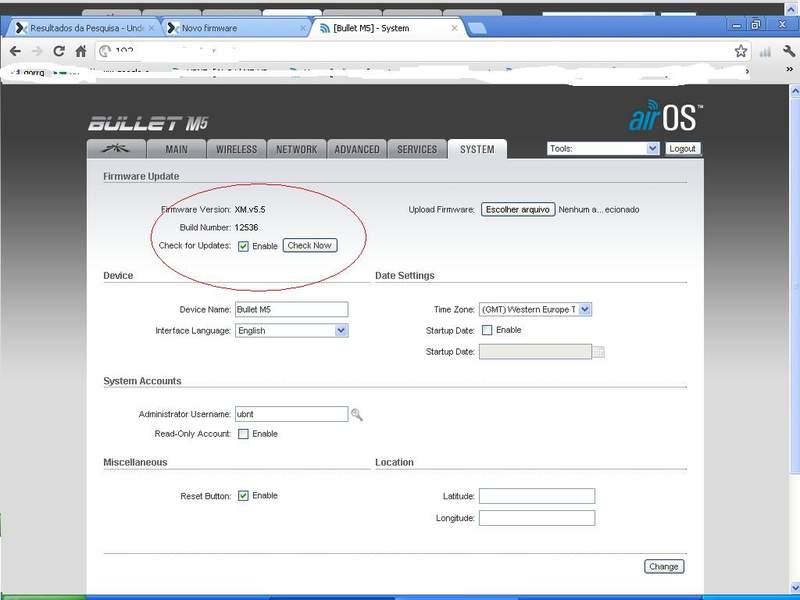
Task: Click the Latitude input field
Action: pyautogui.click(x=537, y=496)
